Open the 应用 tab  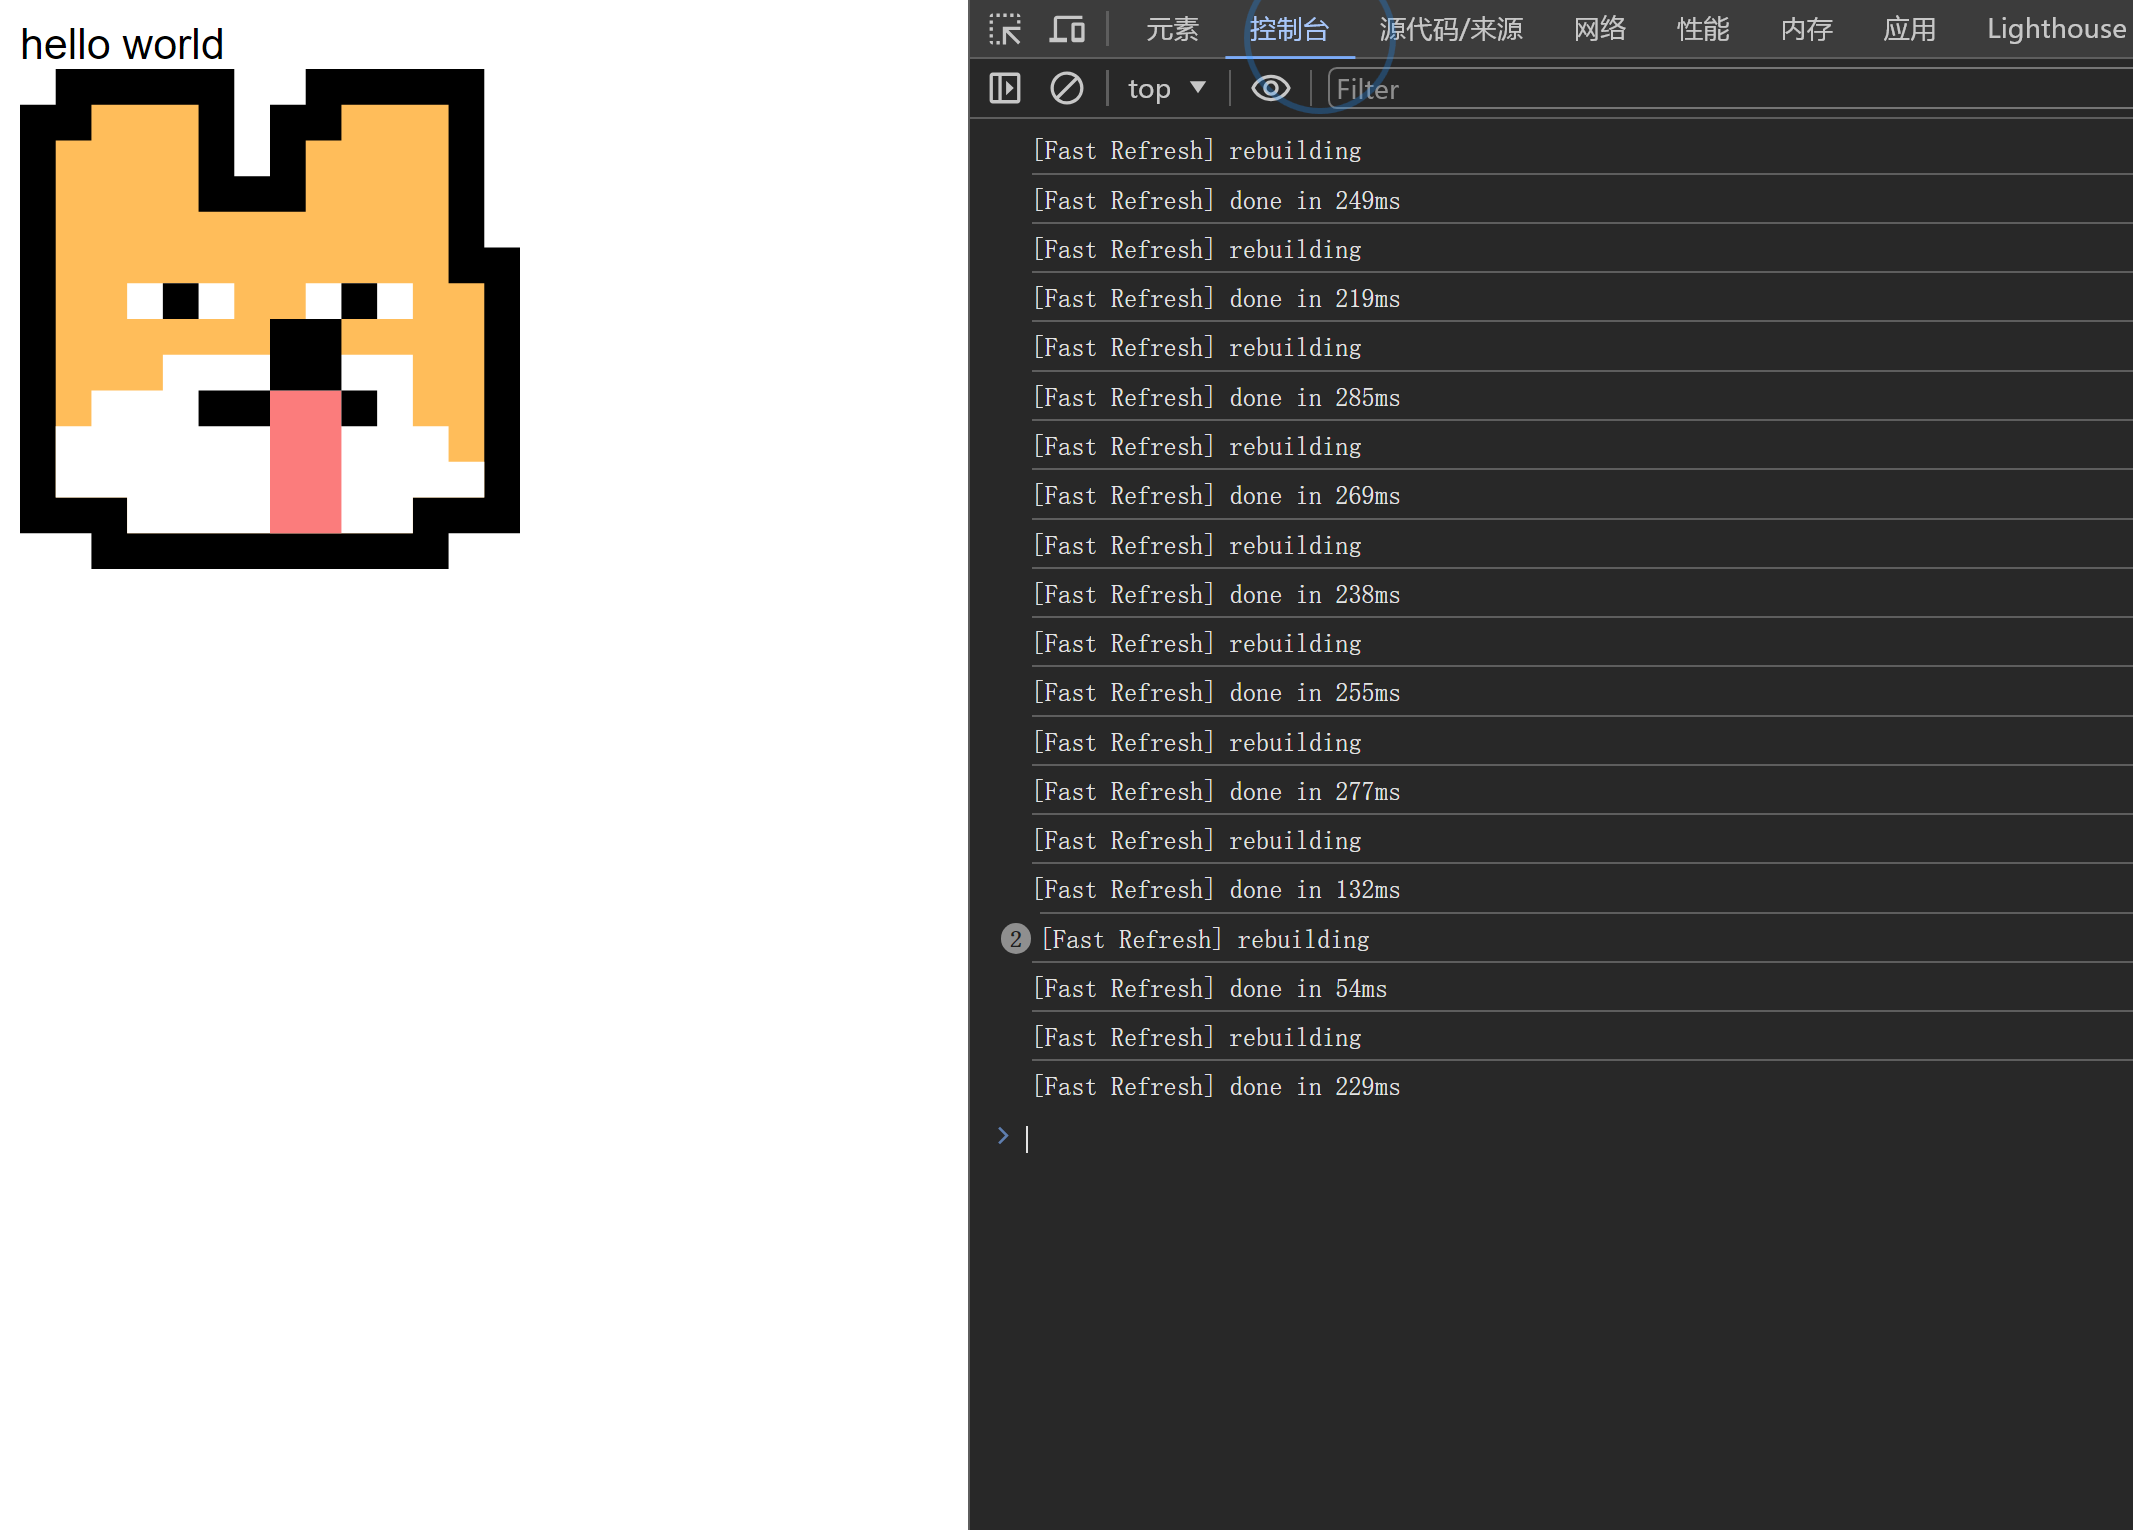pos(1909,29)
